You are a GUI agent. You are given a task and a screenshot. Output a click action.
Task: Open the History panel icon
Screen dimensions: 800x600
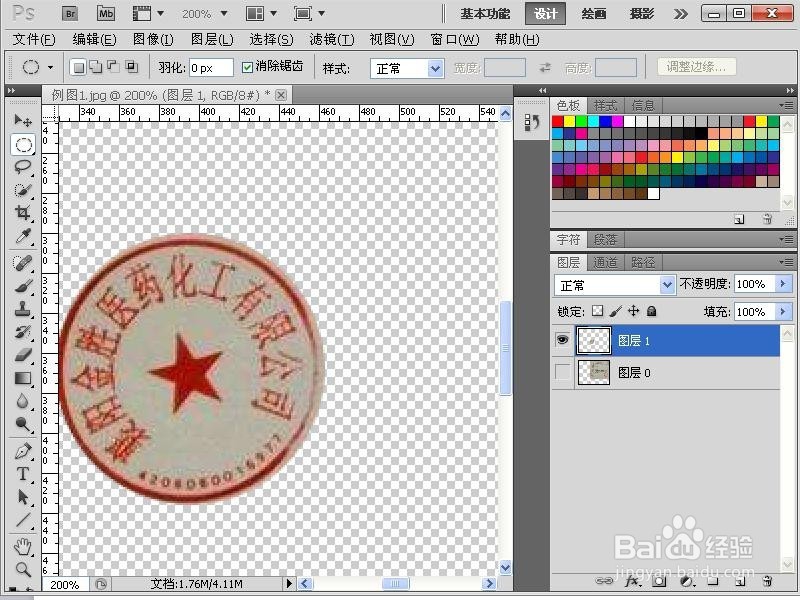click(532, 123)
